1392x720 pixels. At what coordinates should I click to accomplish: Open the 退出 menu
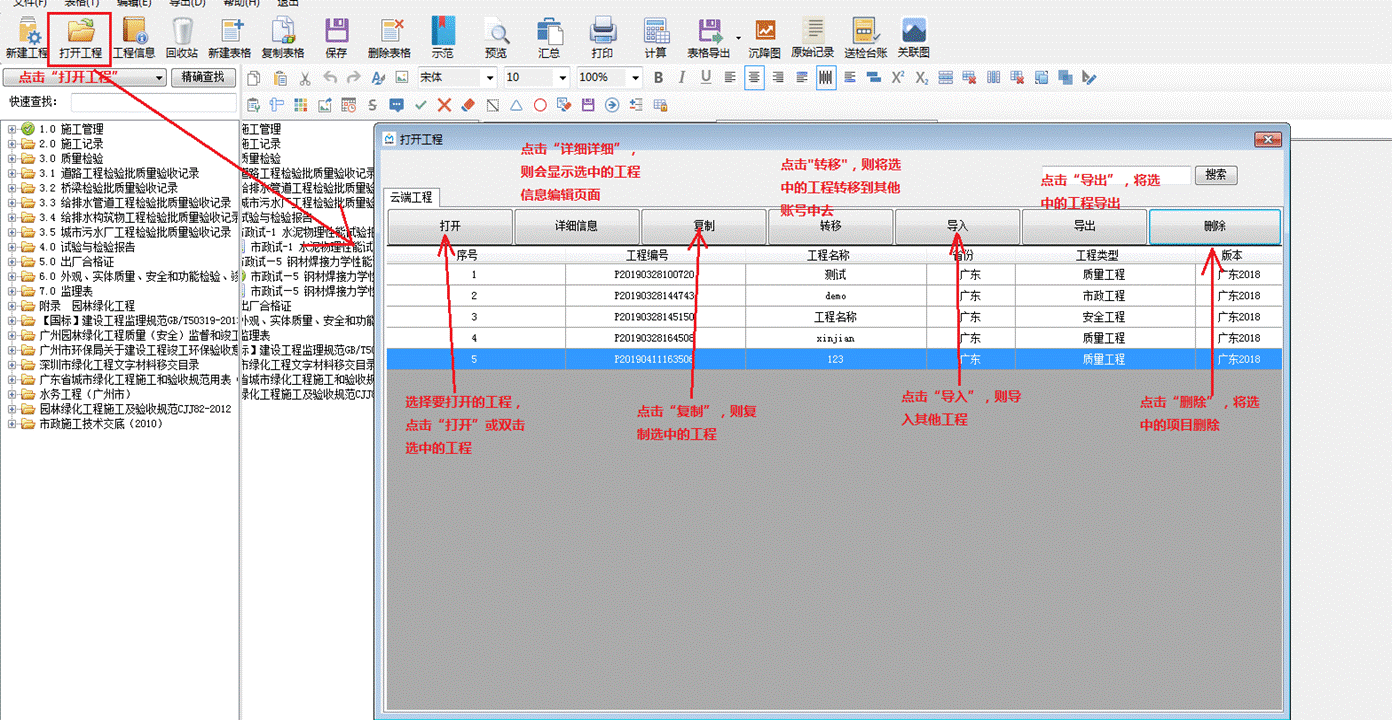(x=288, y=4)
